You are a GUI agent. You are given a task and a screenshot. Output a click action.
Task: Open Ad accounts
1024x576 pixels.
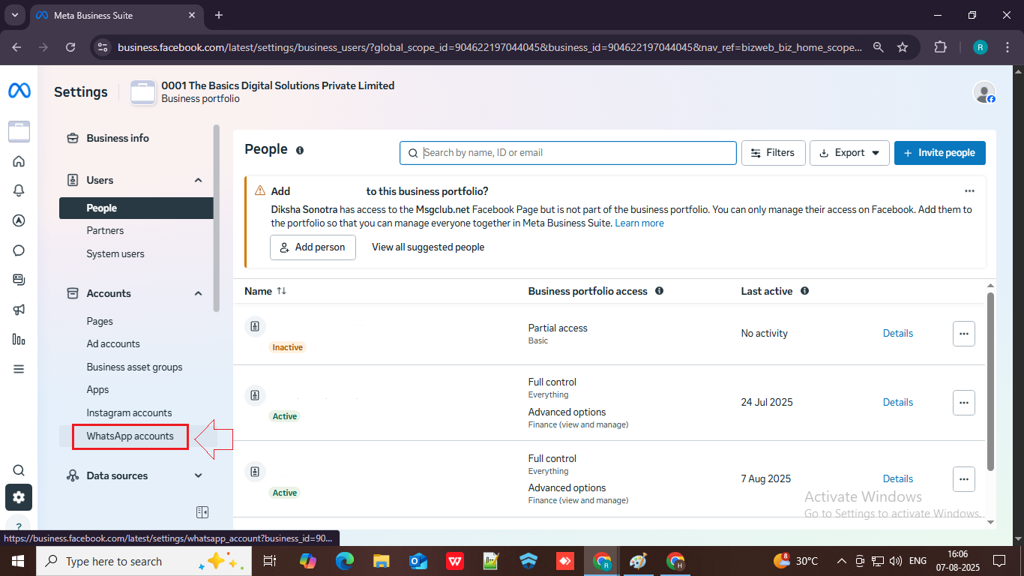click(x=113, y=344)
